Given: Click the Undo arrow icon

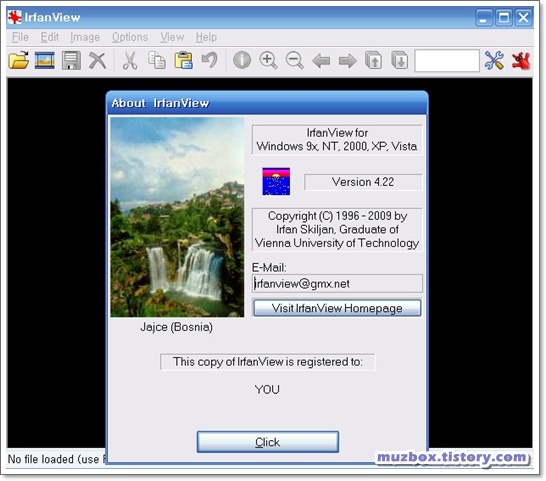Looking at the screenshot, I should pyautogui.click(x=210, y=60).
